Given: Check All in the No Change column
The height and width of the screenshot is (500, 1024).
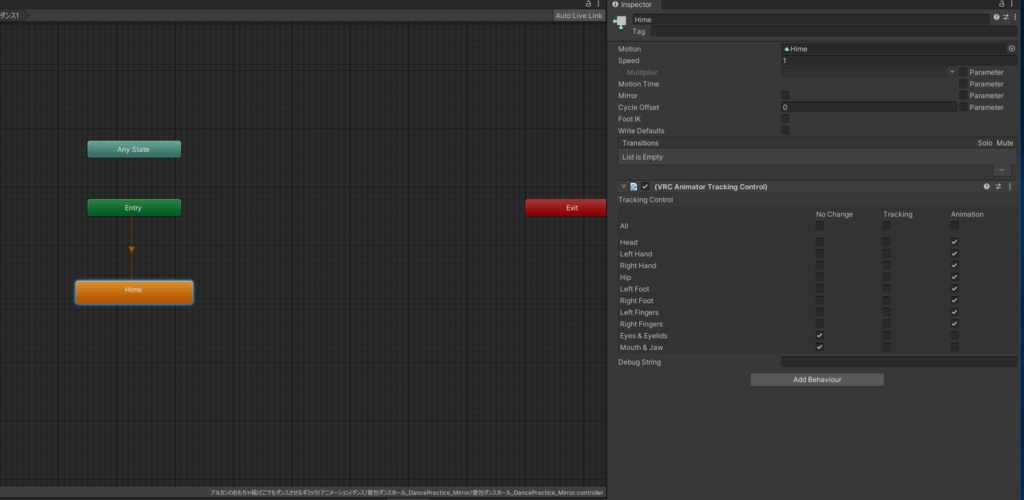Looking at the screenshot, I should pyautogui.click(x=820, y=225).
